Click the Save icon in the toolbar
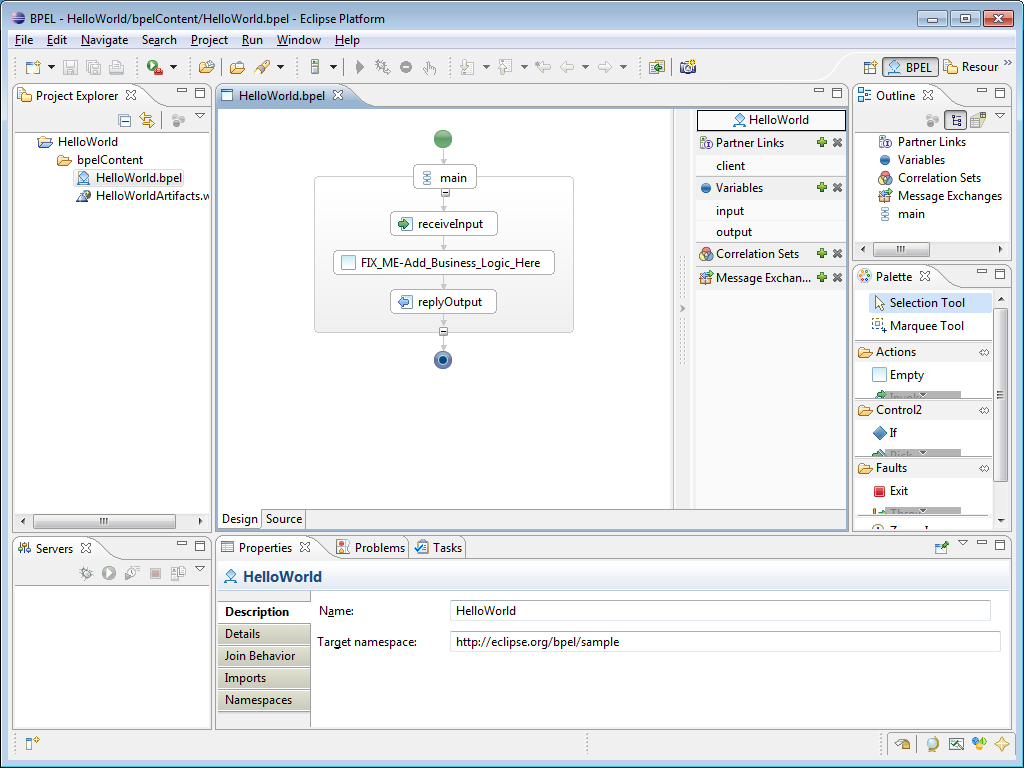This screenshot has width=1024, height=768. (x=69, y=67)
